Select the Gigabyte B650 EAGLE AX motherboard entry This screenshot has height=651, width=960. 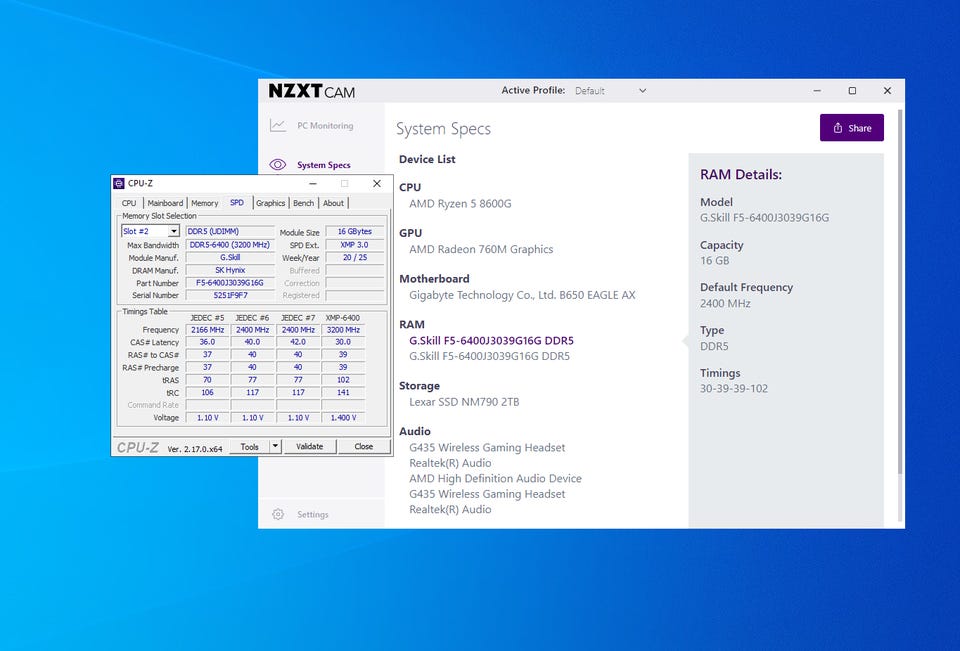pyautogui.click(x=522, y=295)
